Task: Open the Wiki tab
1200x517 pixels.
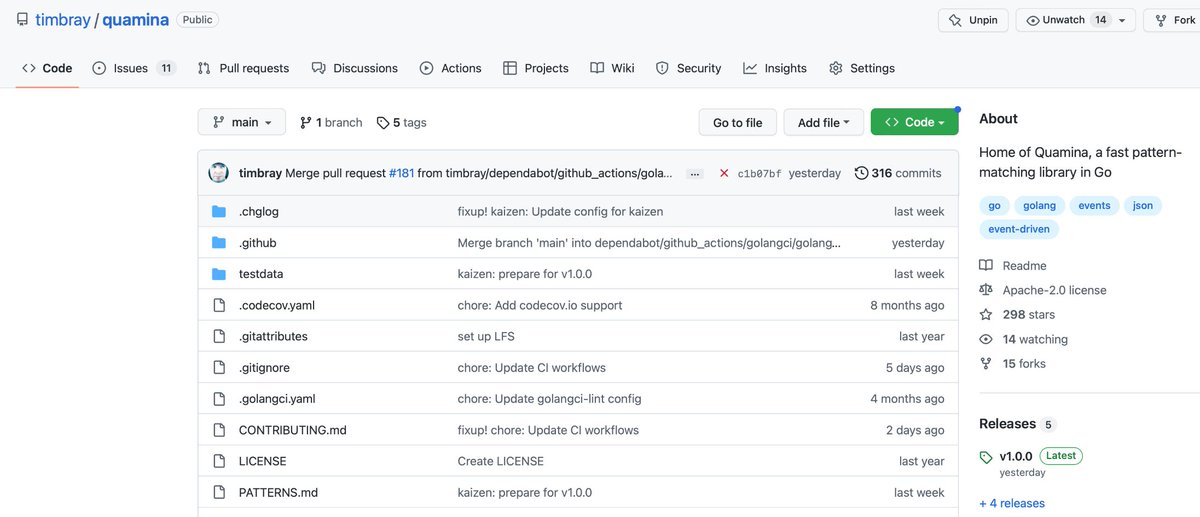Action: point(612,68)
